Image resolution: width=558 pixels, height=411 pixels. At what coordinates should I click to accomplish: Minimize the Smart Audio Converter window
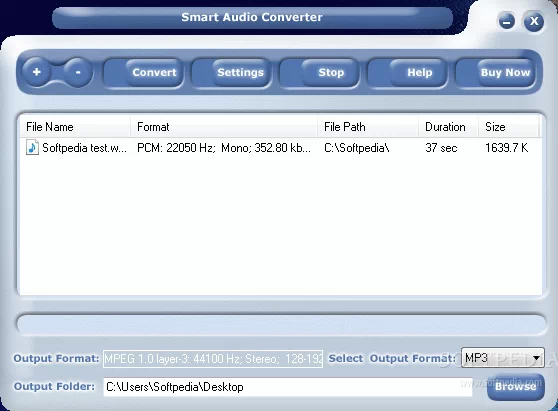point(507,21)
